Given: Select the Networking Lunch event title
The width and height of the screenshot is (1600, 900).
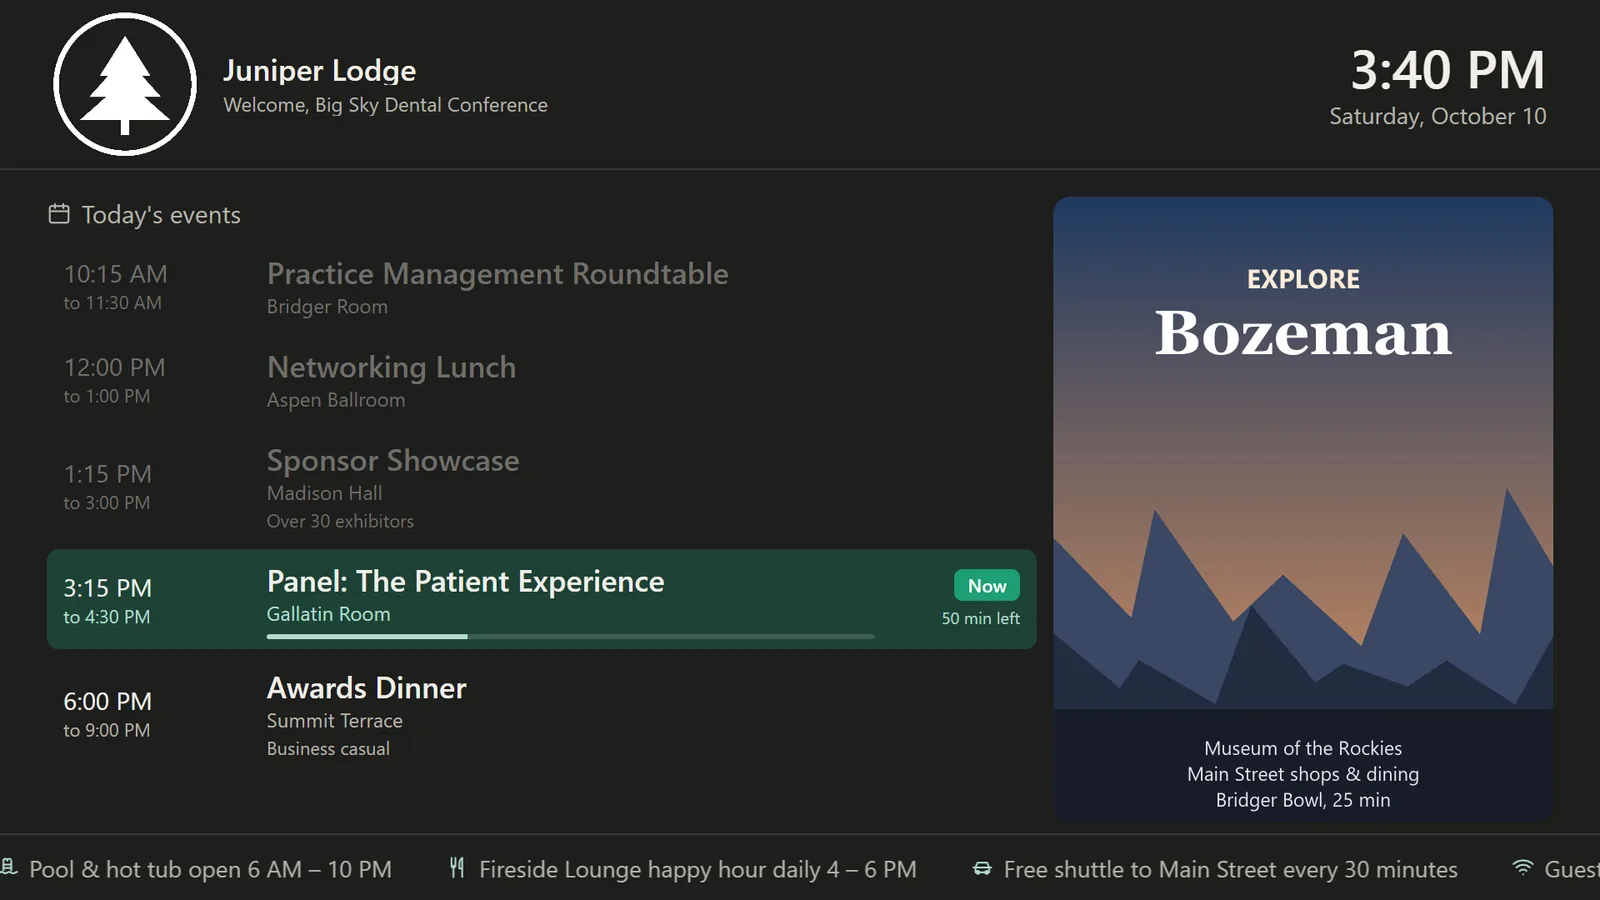Looking at the screenshot, I should (391, 367).
